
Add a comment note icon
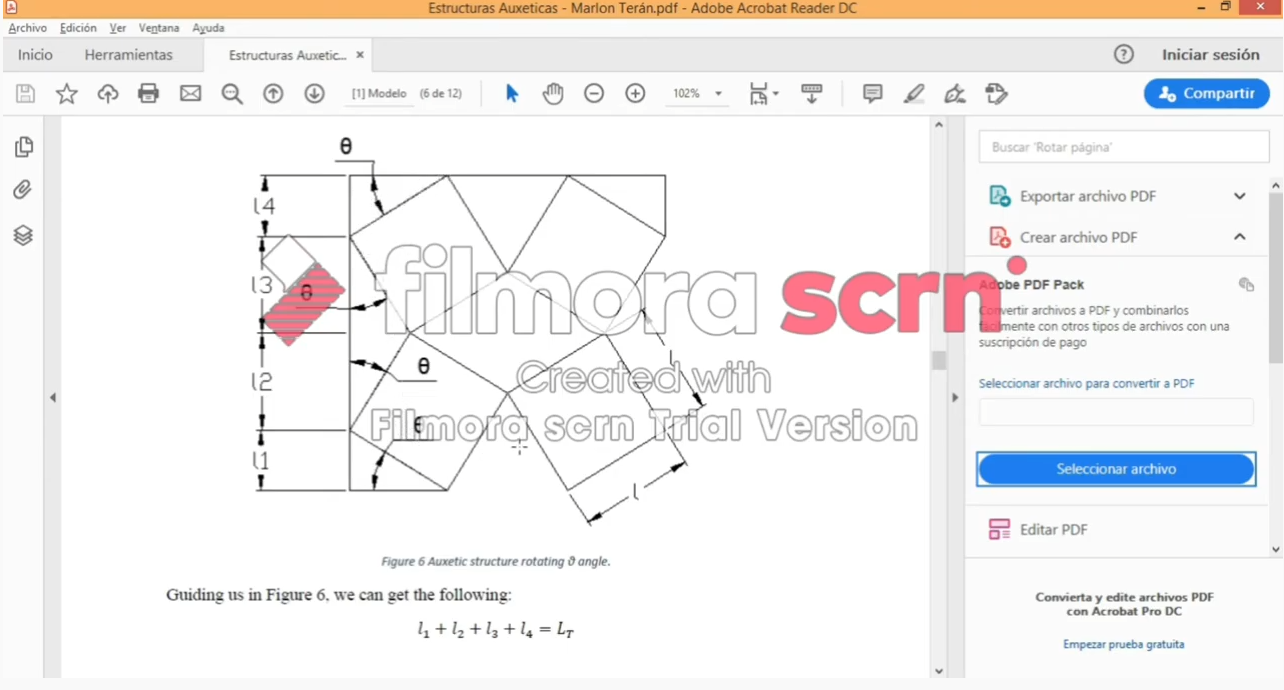tap(872, 94)
